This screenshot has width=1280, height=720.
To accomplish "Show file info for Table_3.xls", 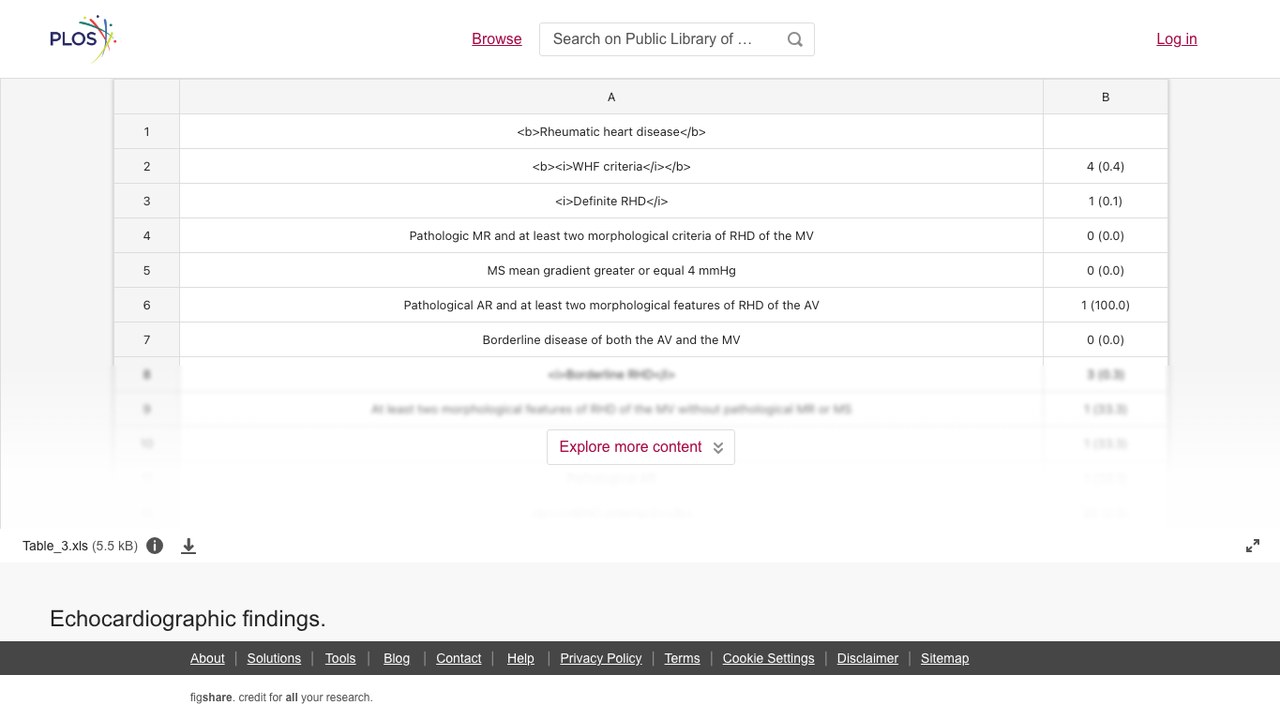I will tap(155, 546).
